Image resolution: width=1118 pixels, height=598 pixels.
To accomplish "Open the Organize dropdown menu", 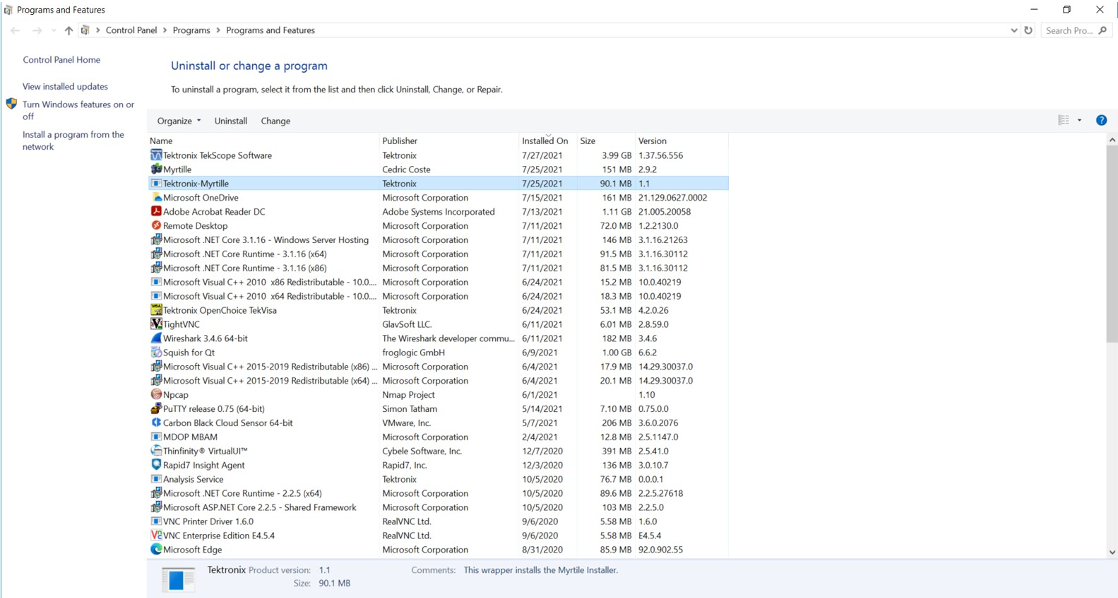I will pos(177,120).
